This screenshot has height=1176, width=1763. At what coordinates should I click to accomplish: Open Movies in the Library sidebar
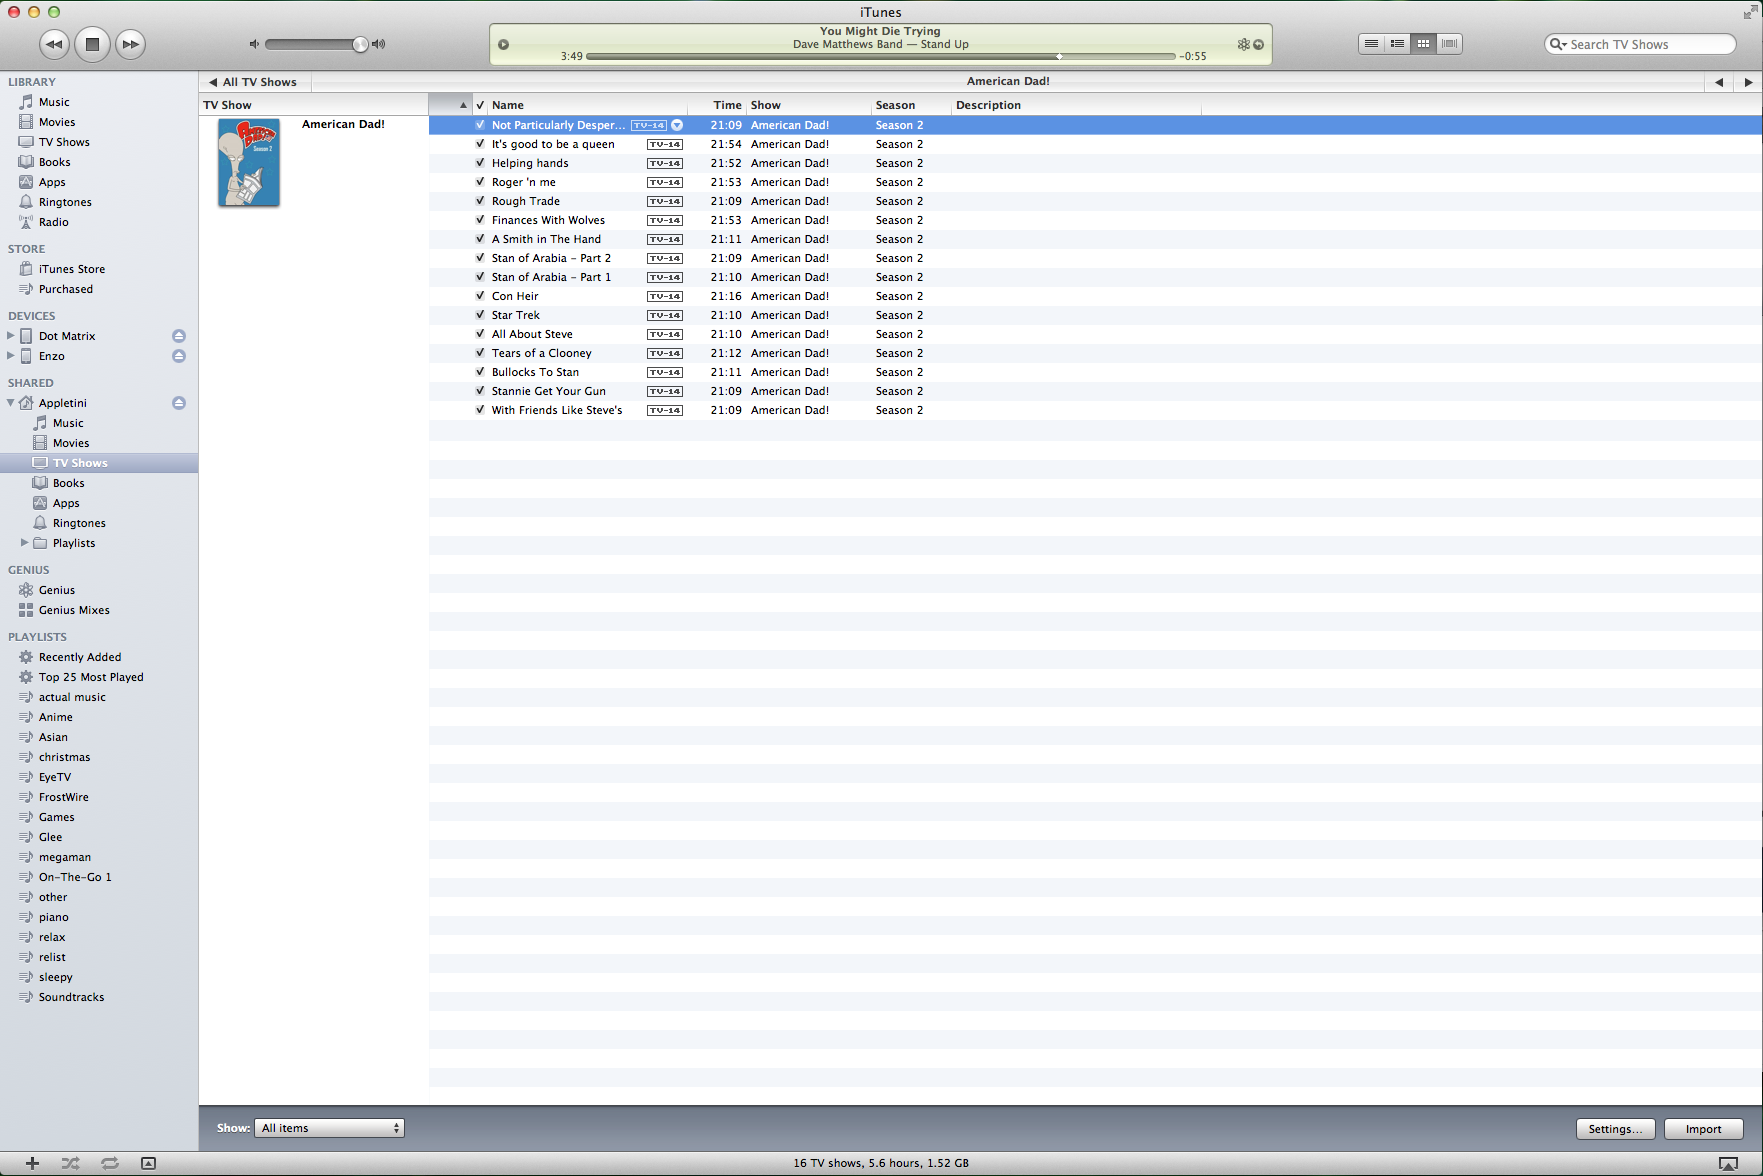pyautogui.click(x=57, y=122)
